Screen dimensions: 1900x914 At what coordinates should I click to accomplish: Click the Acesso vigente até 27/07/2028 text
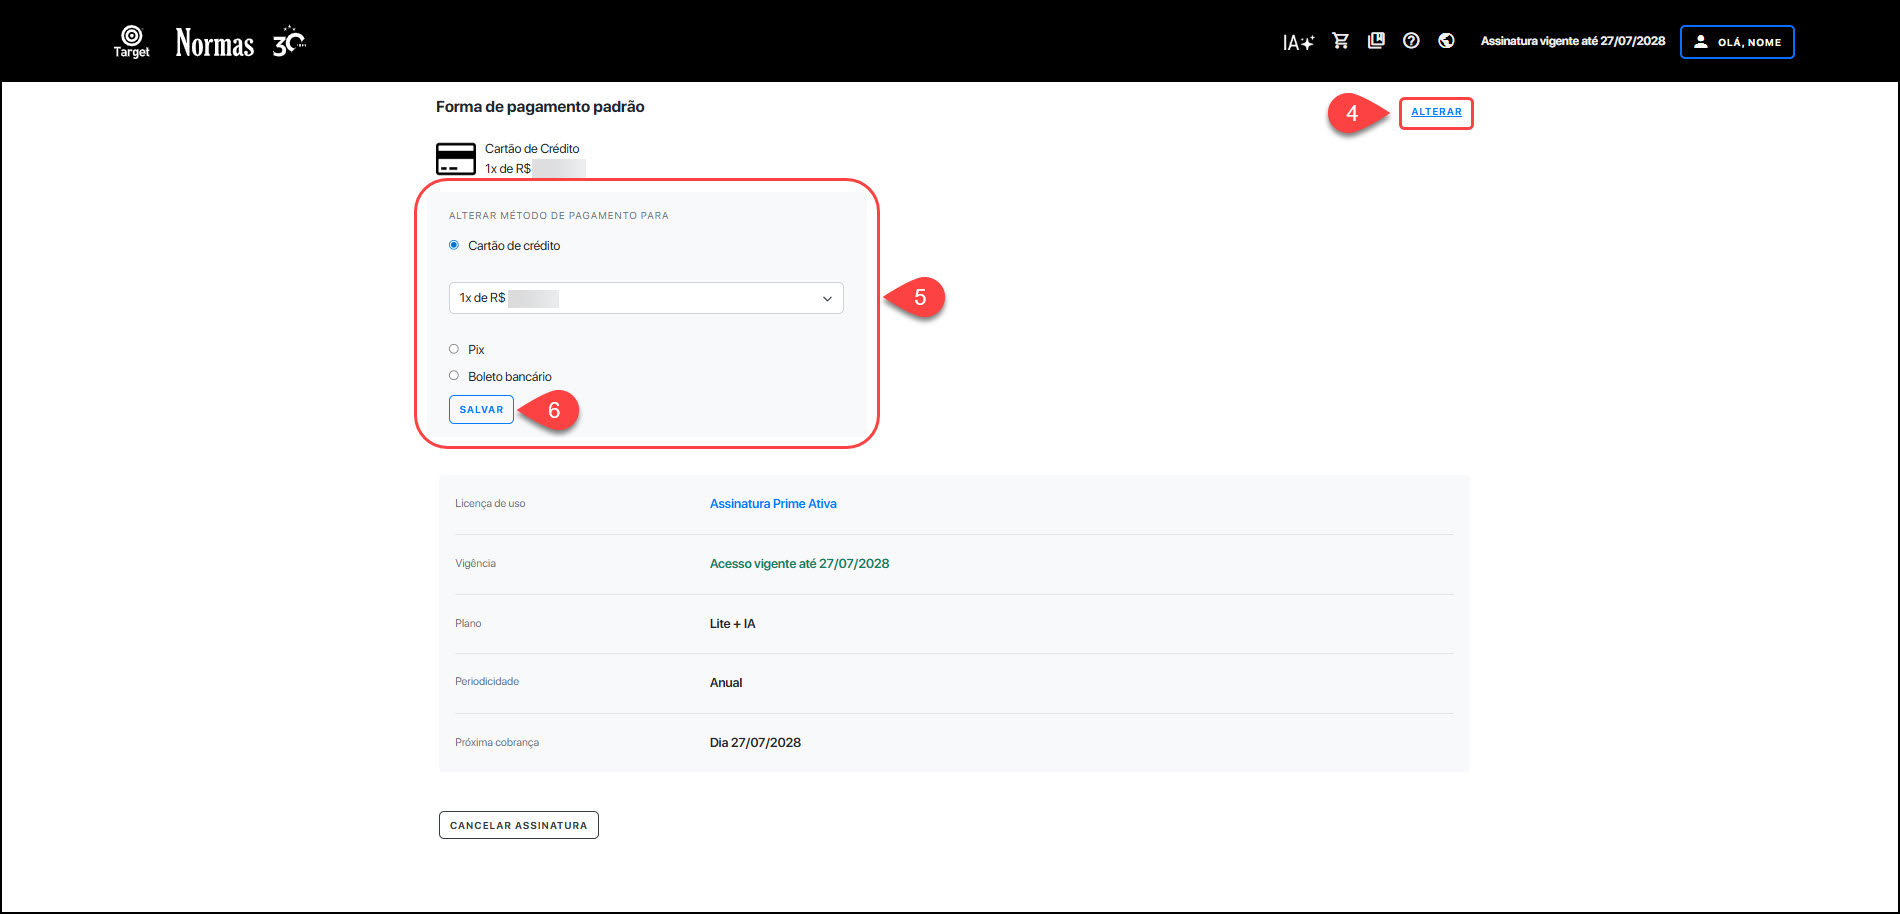(x=799, y=564)
